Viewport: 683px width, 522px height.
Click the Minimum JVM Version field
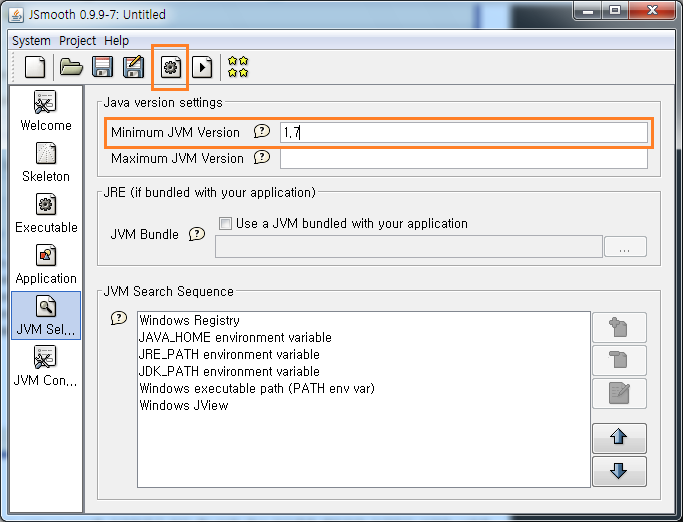coord(463,132)
